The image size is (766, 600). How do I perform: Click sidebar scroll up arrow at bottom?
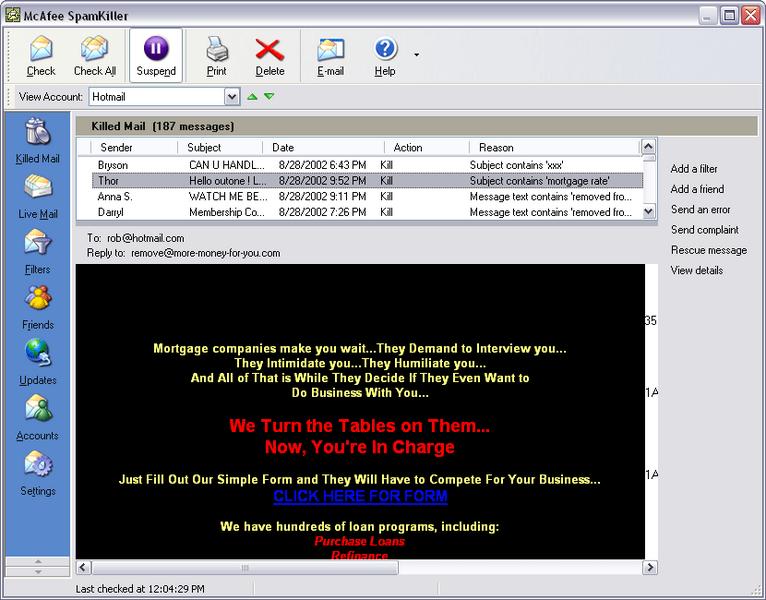tap(38, 561)
